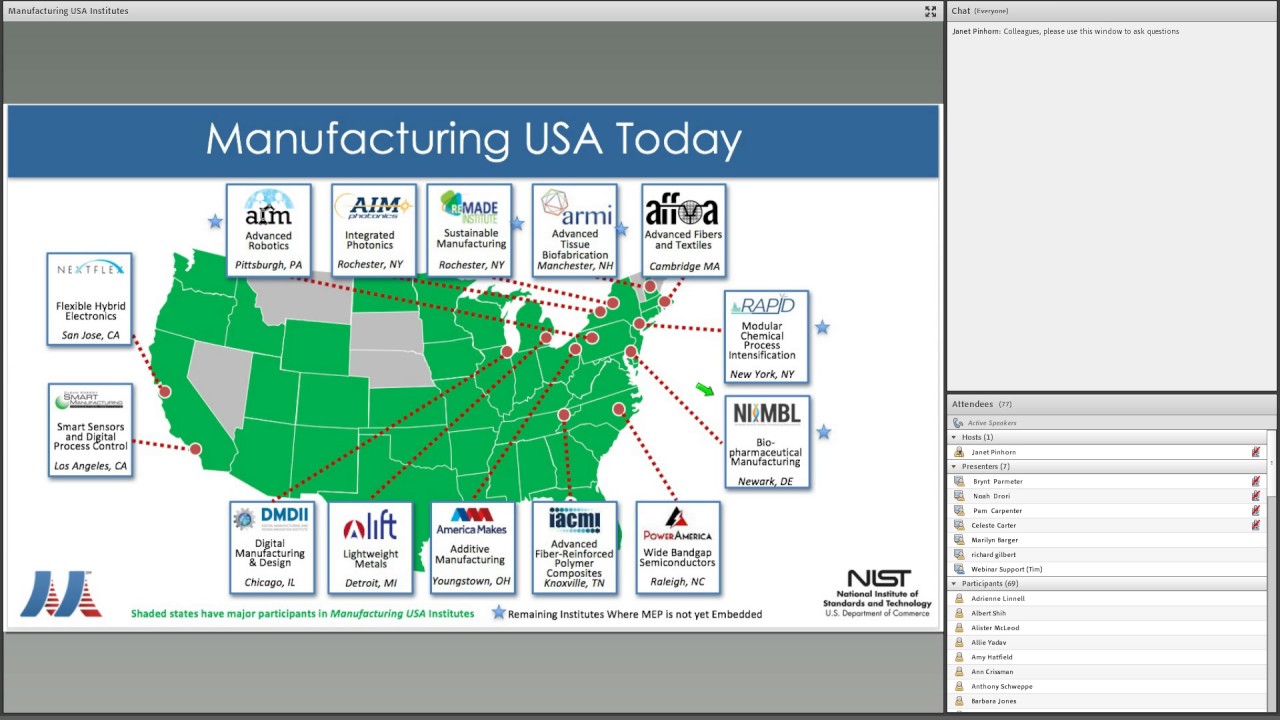Collapse the Presenters (7) group
This screenshot has height=720, width=1280.
click(x=954, y=467)
